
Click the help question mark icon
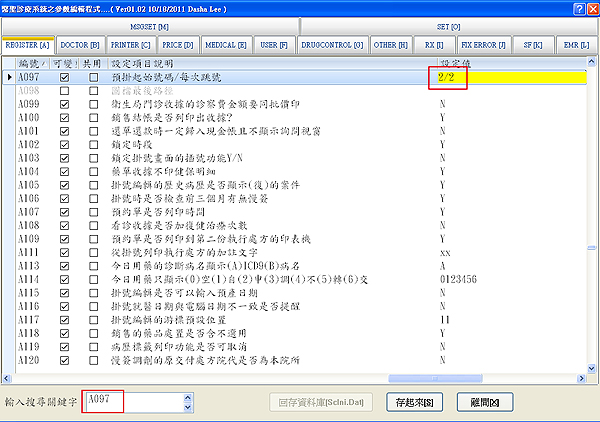click(579, 9)
